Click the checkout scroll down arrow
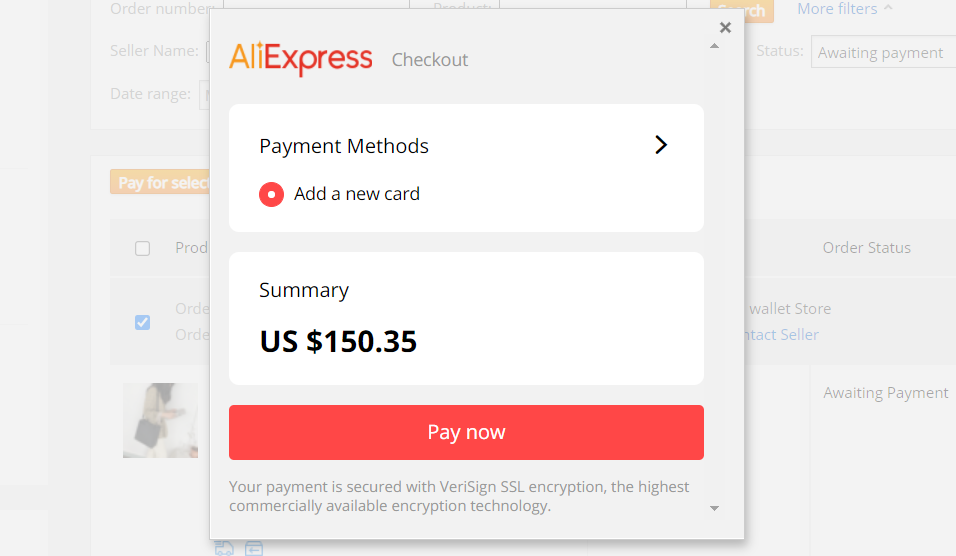 tap(715, 508)
